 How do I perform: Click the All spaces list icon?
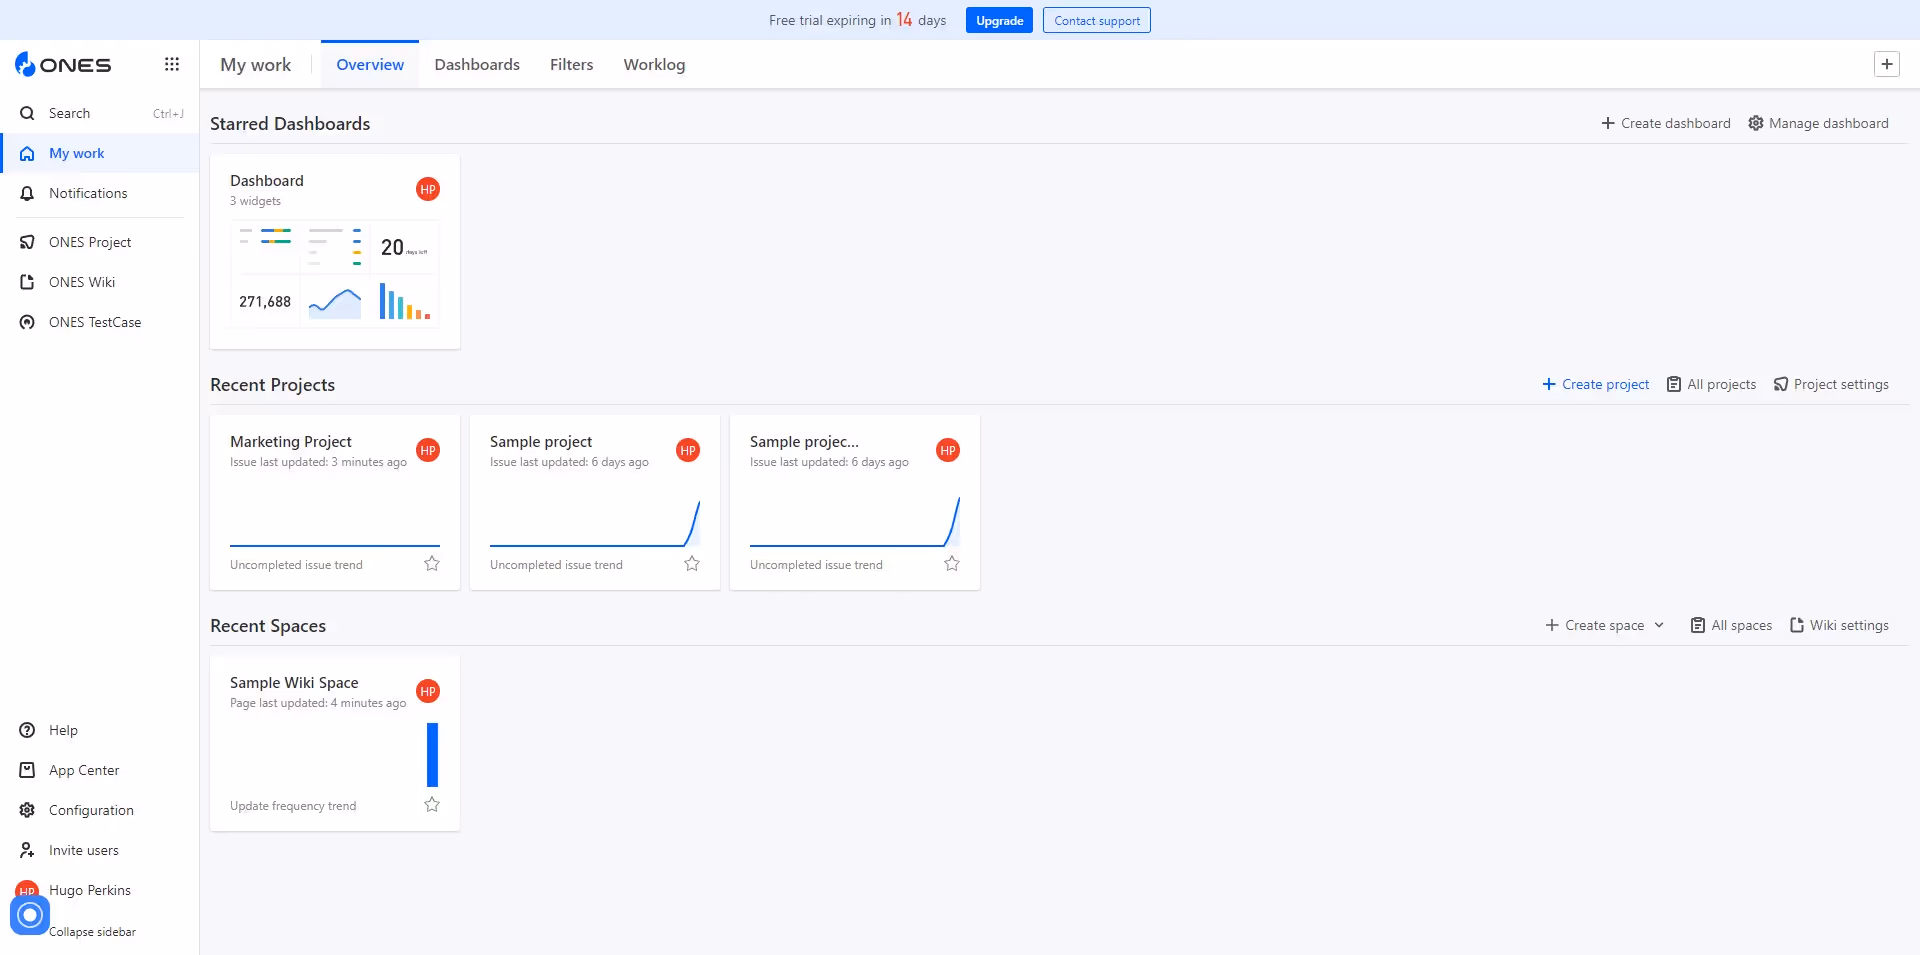point(1697,625)
